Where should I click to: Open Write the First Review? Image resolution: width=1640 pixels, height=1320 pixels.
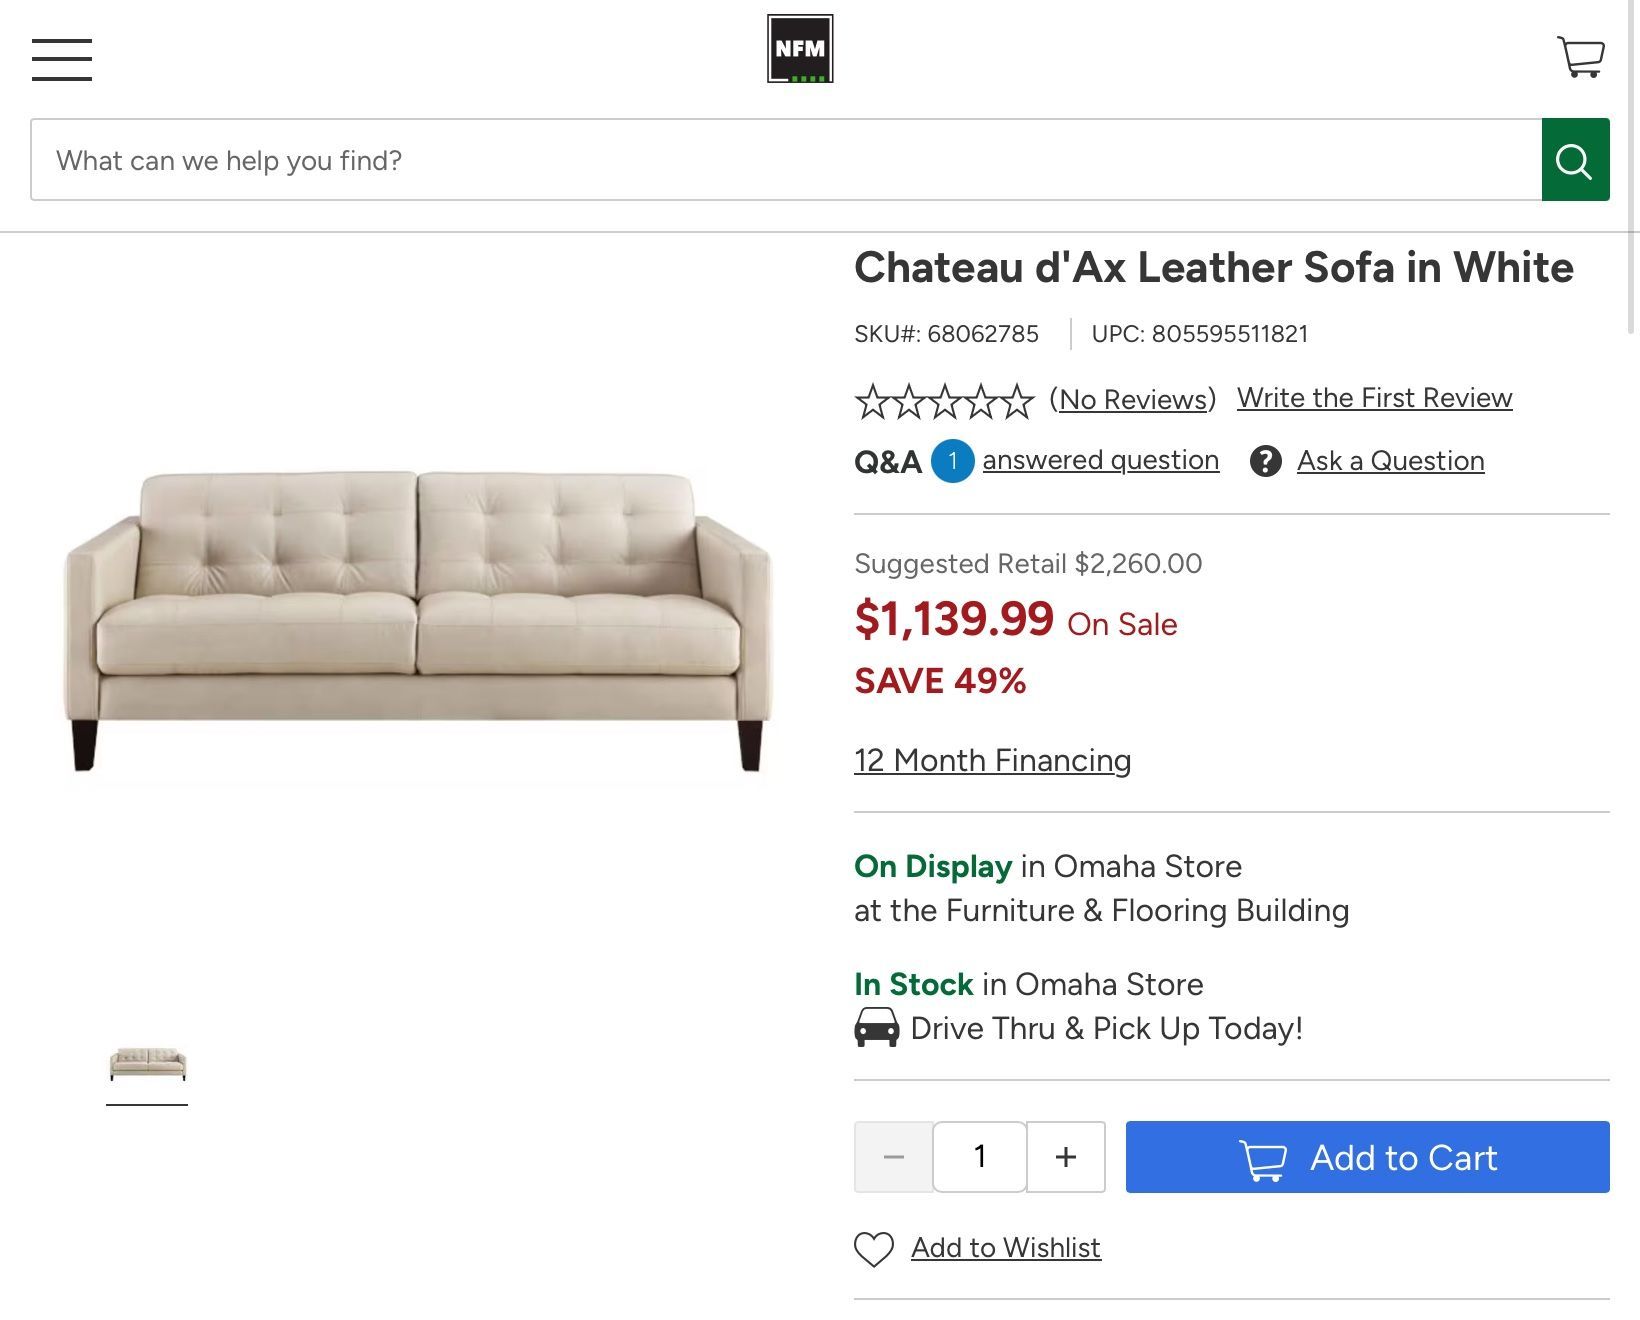coord(1375,397)
